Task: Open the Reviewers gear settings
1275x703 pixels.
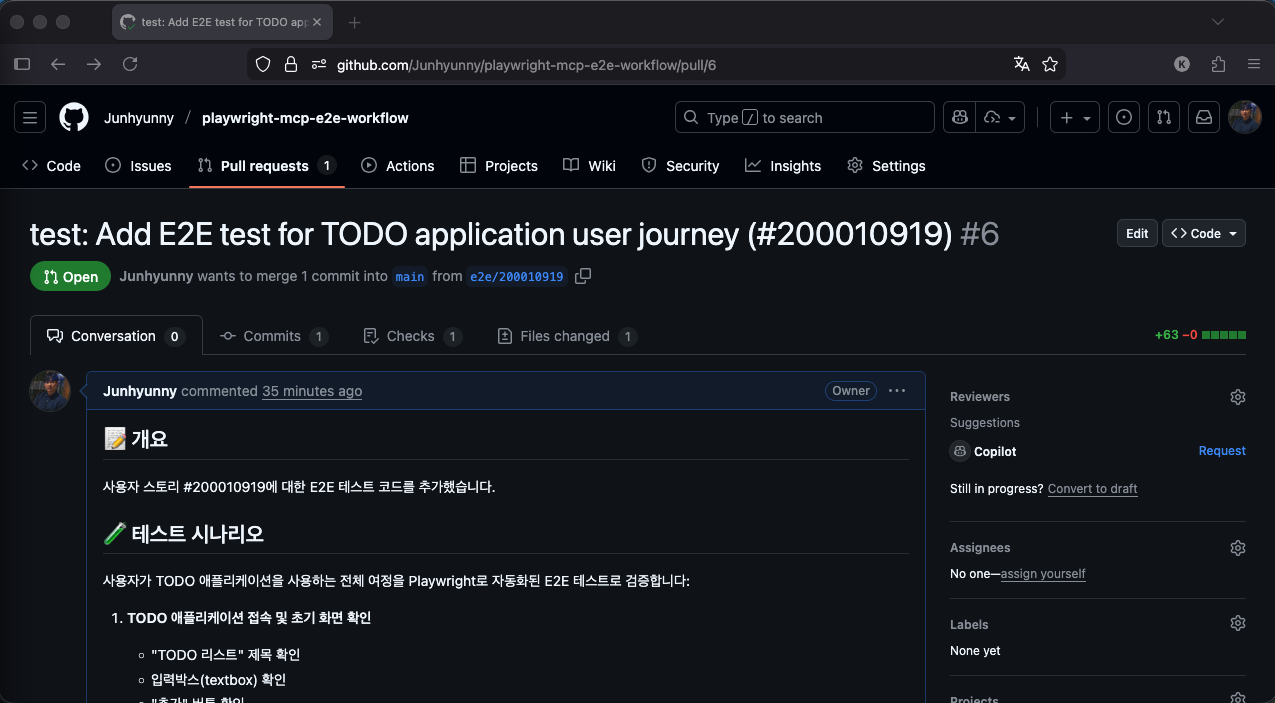Action: point(1238,397)
